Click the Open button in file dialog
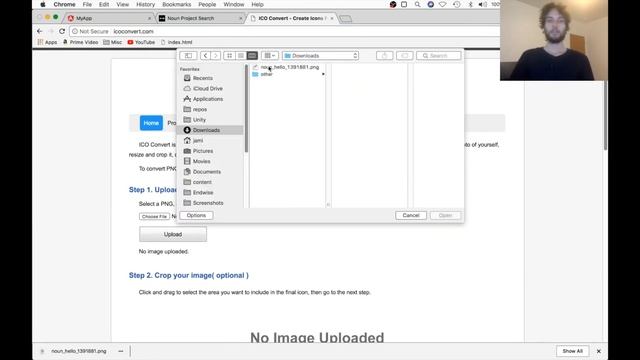640x360 pixels. click(445, 215)
